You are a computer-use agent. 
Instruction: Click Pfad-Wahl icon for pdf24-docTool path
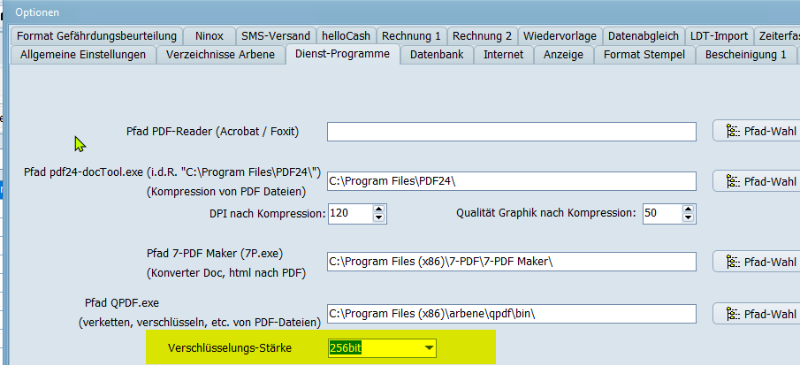point(732,181)
